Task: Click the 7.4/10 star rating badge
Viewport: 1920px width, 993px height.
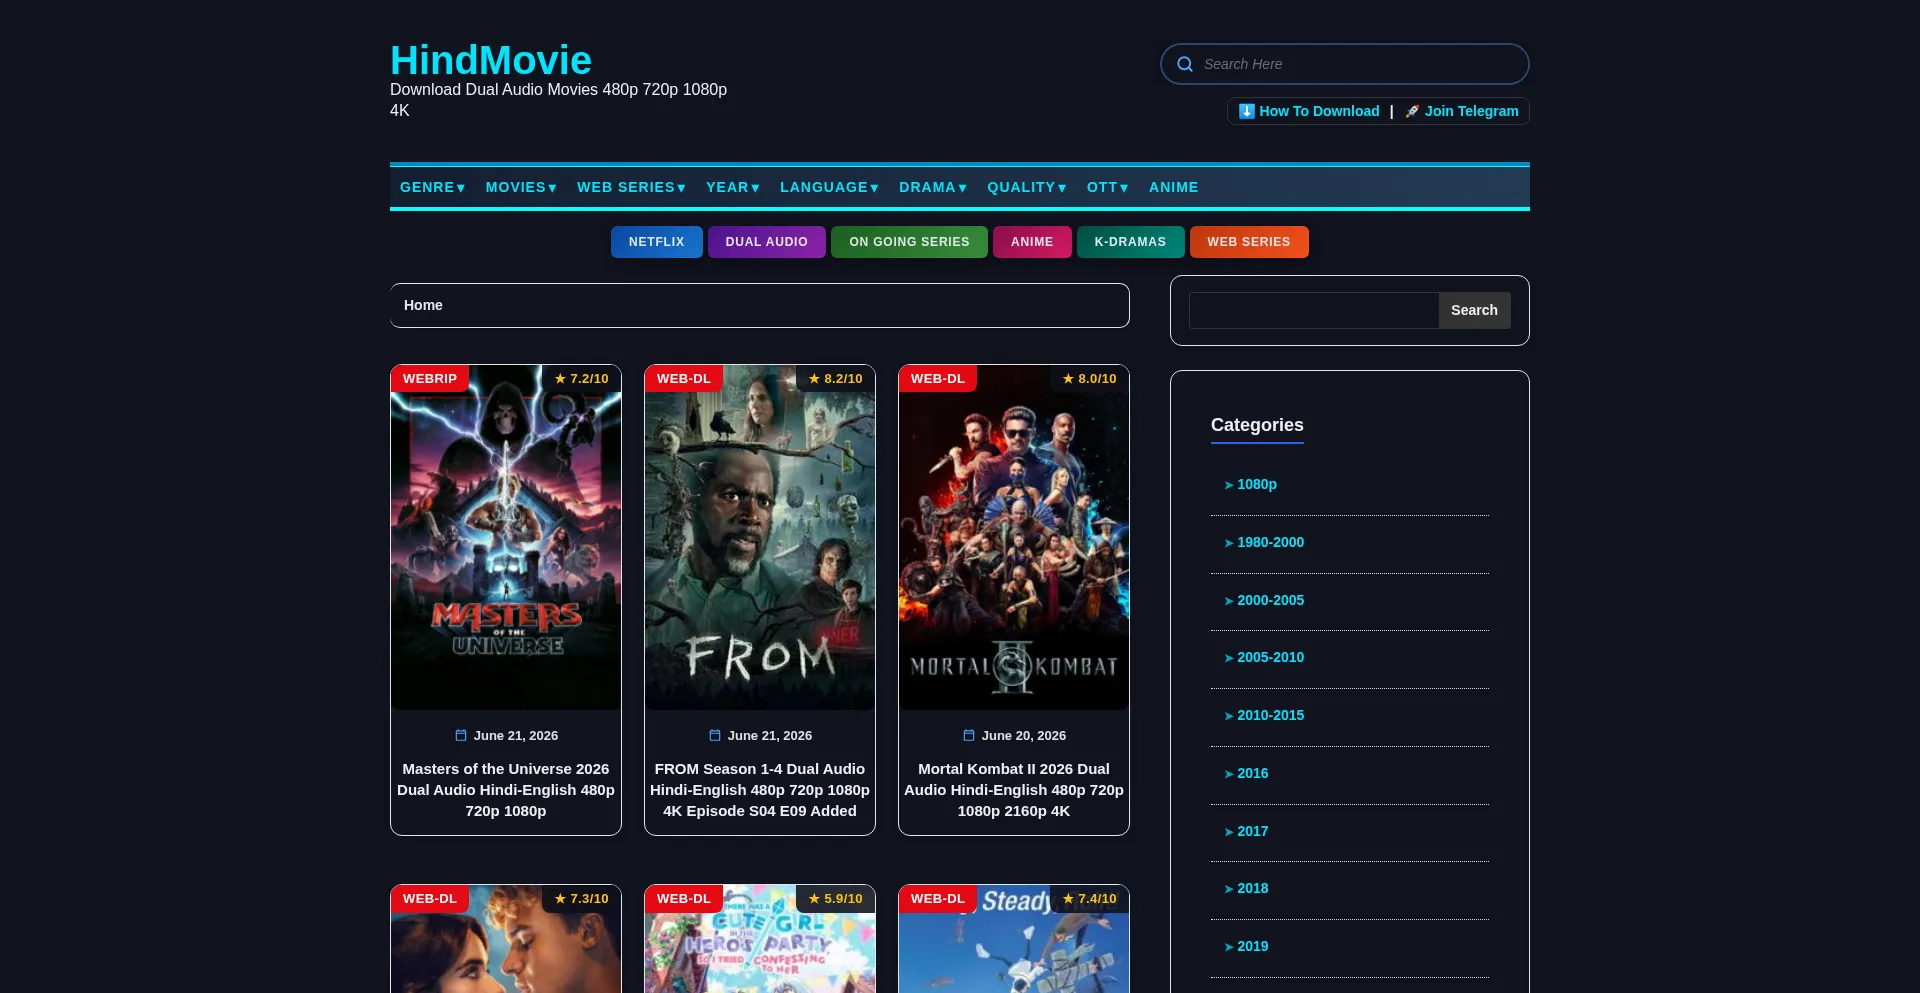Action: click(1090, 899)
